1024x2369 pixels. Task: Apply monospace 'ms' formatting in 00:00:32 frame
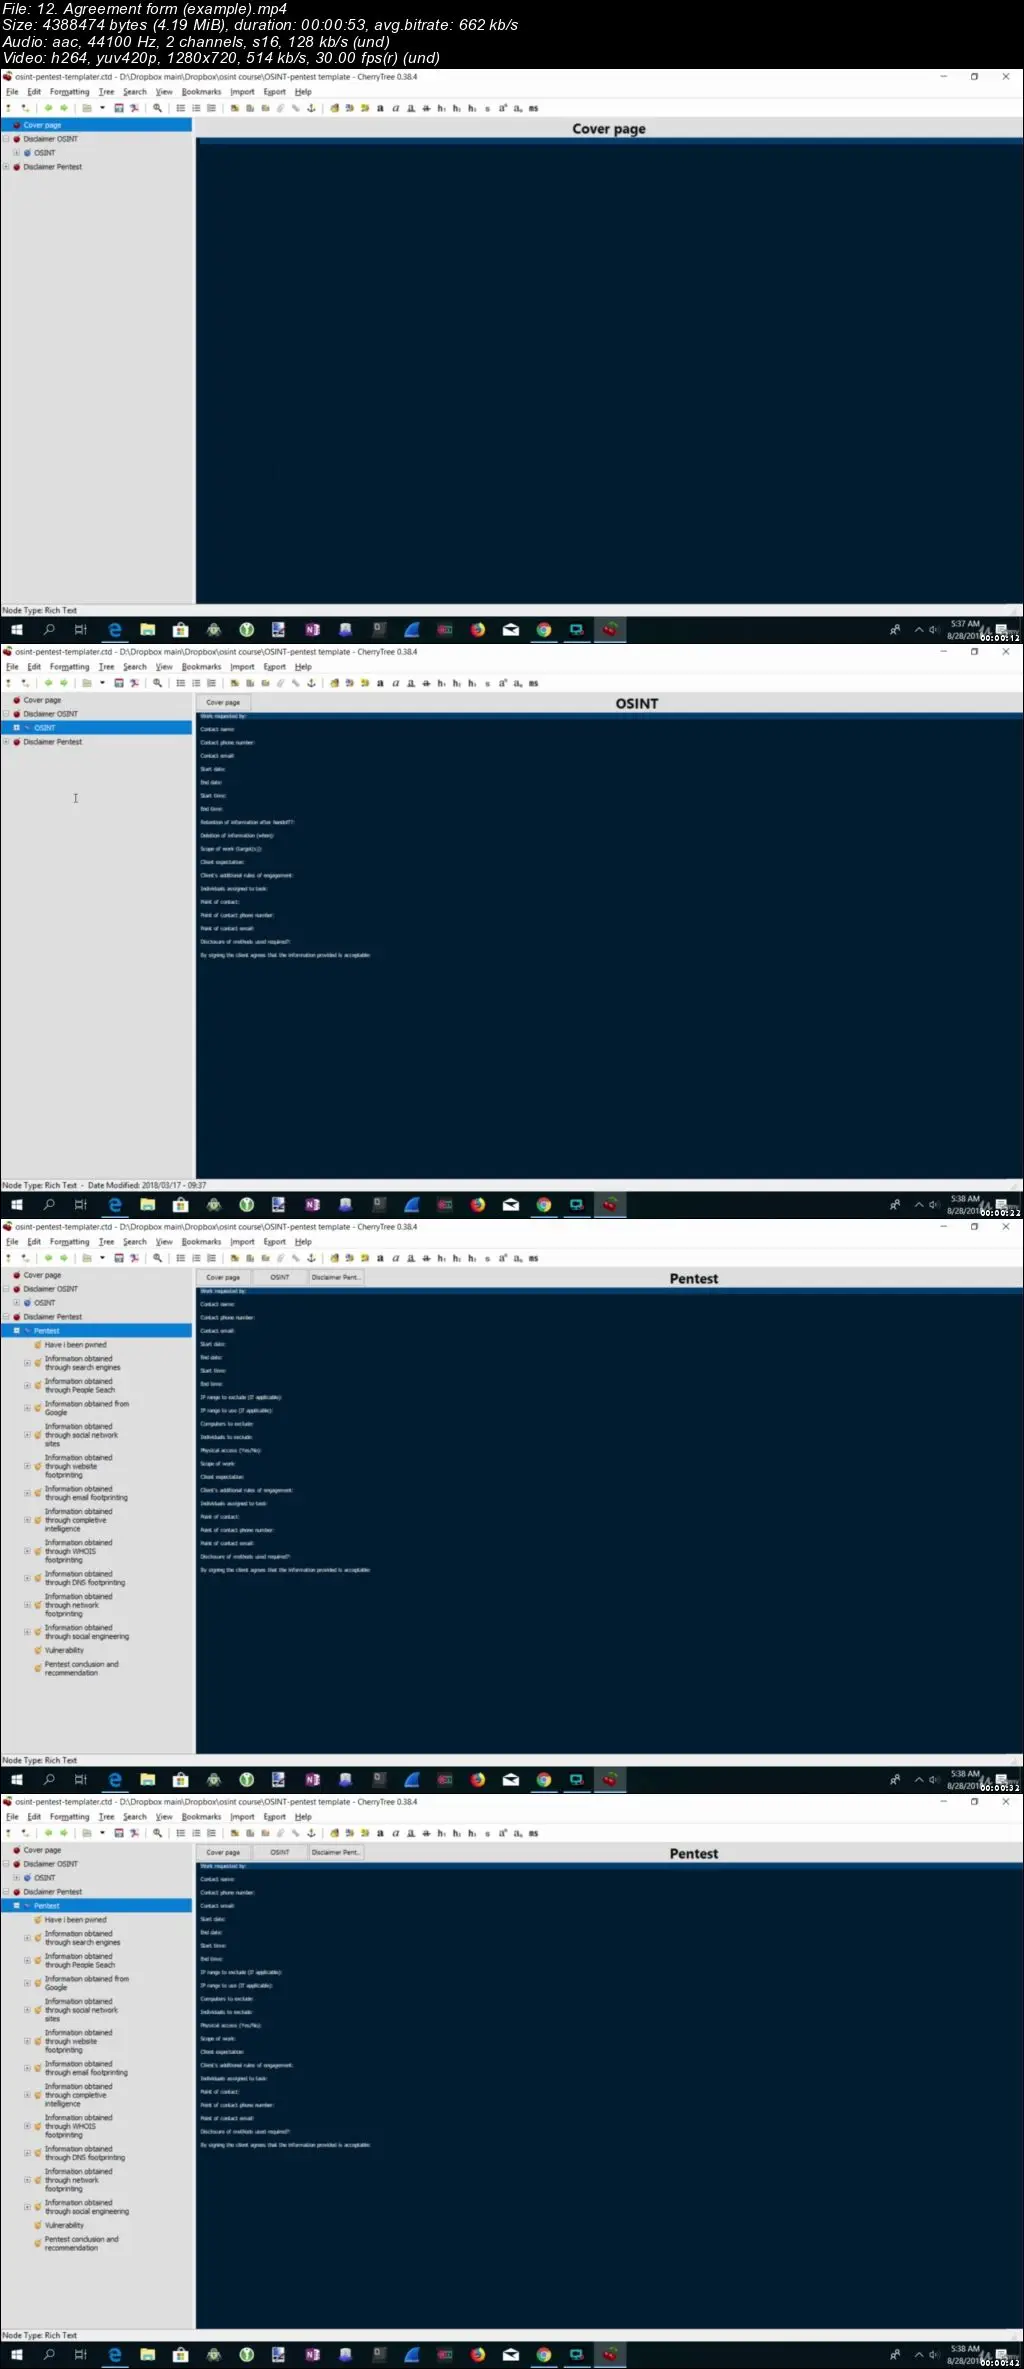(x=533, y=1258)
